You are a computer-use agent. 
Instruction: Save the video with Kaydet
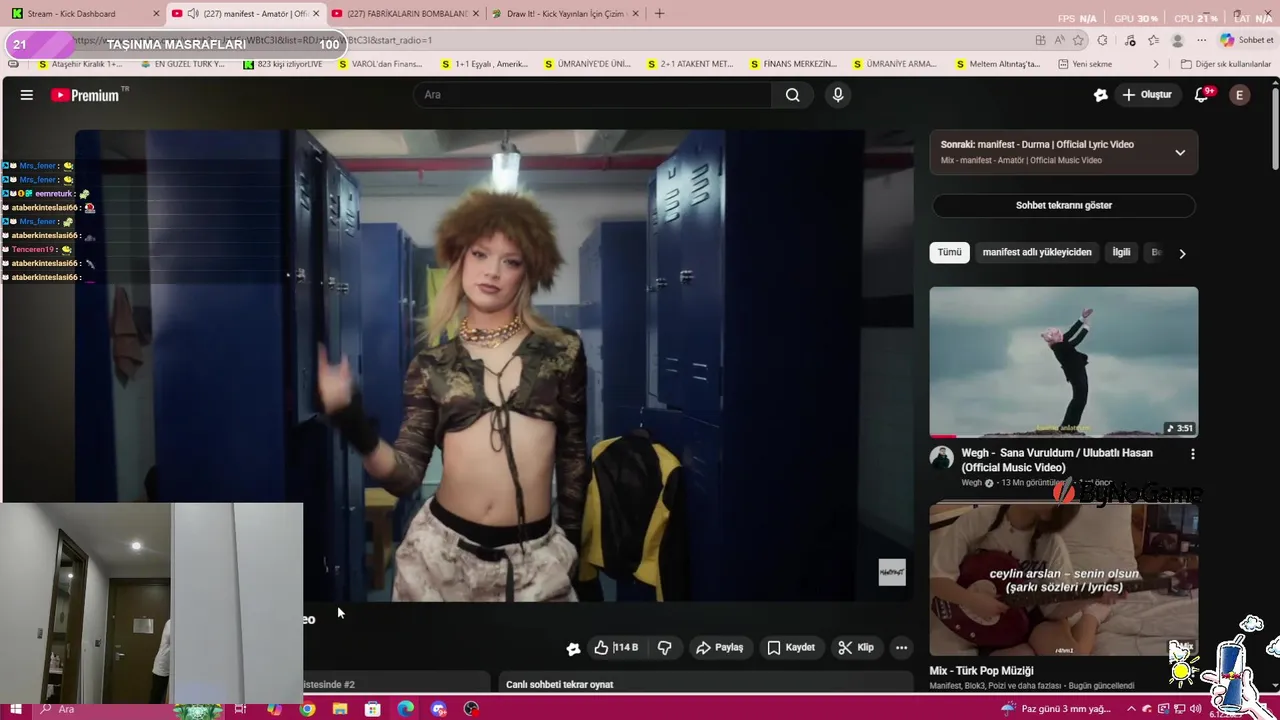click(x=791, y=648)
